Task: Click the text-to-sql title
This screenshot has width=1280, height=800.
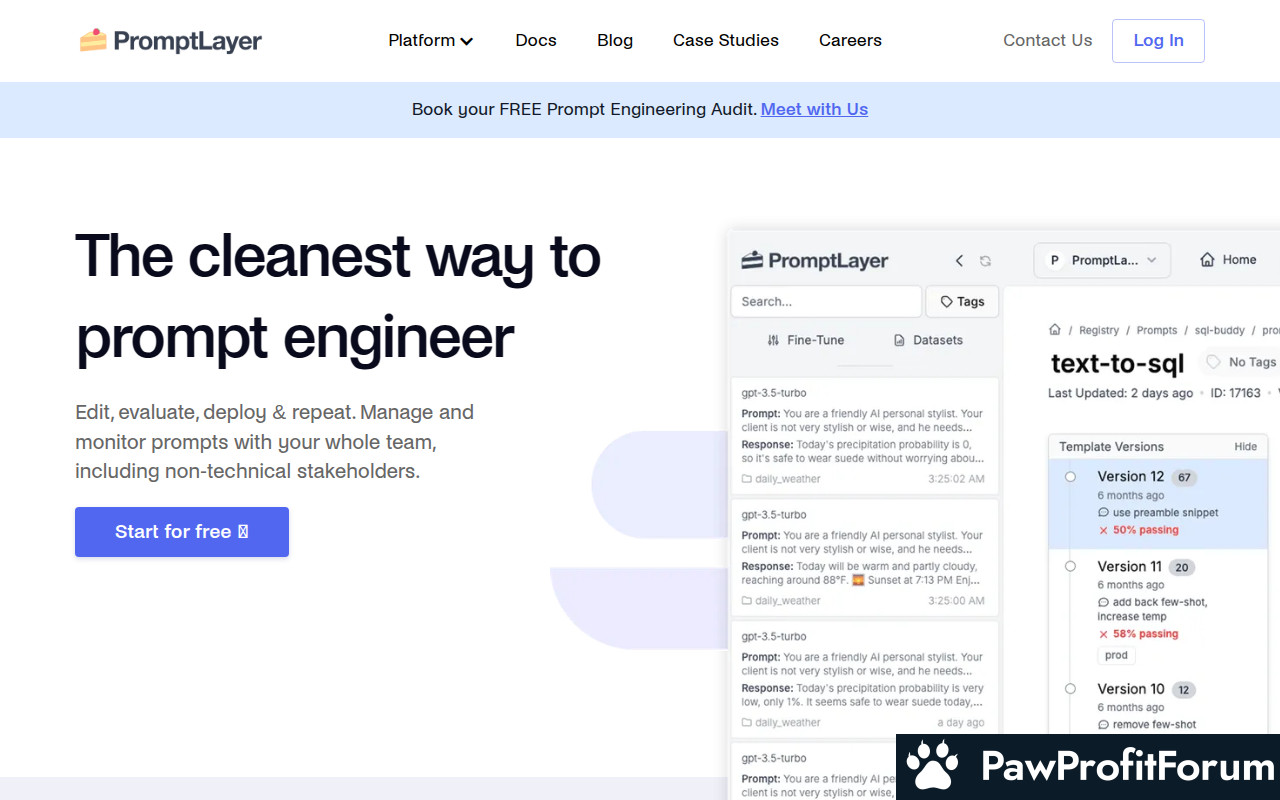Action: 1117,363
